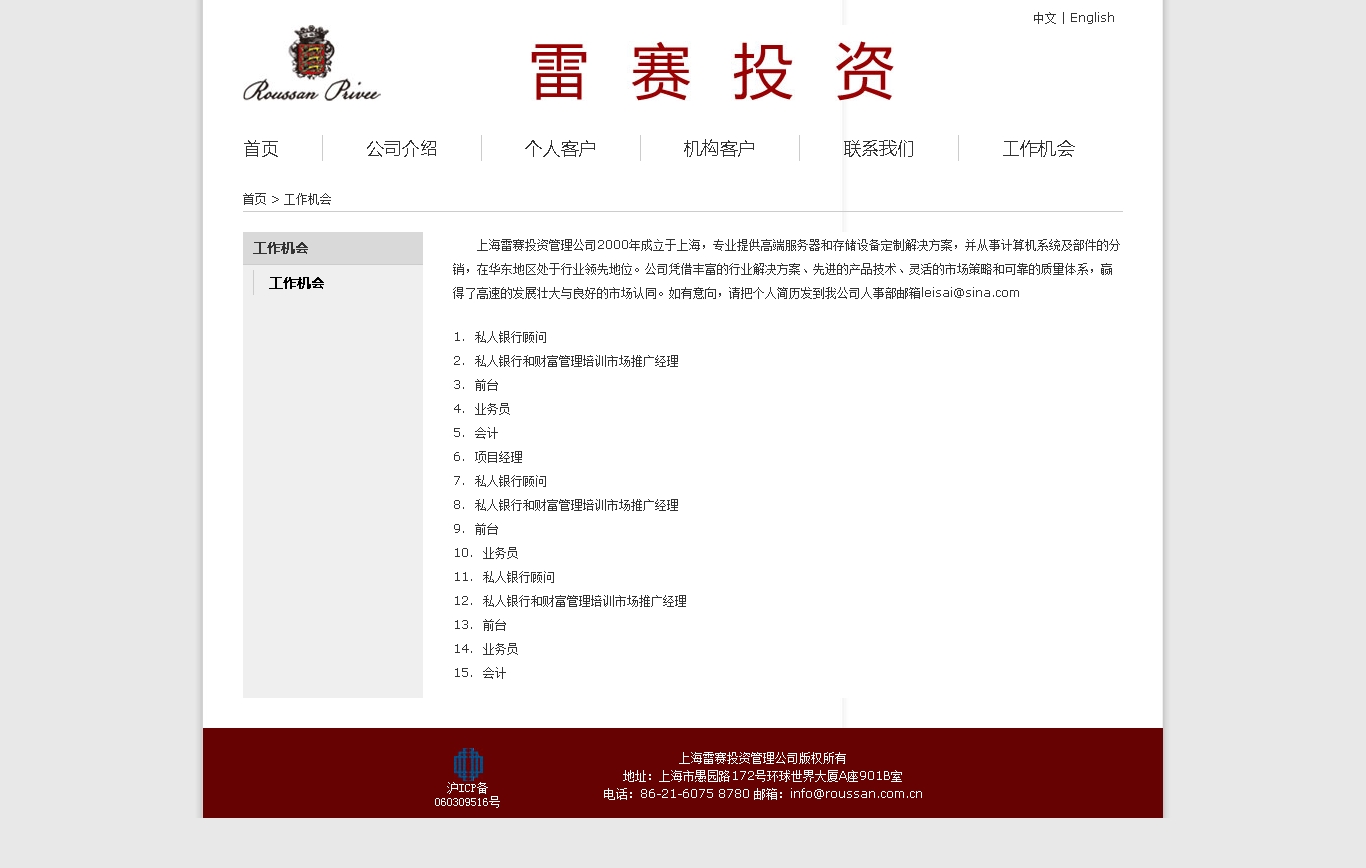Screen dimensions: 1366x868
Task: Open the 首页 navigation menu item
Action: 261,149
